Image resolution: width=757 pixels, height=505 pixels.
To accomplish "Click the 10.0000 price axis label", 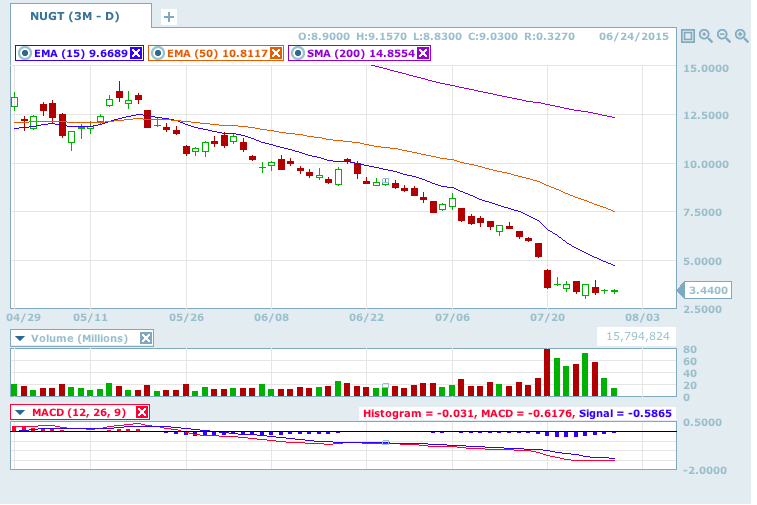I will click(x=706, y=164).
